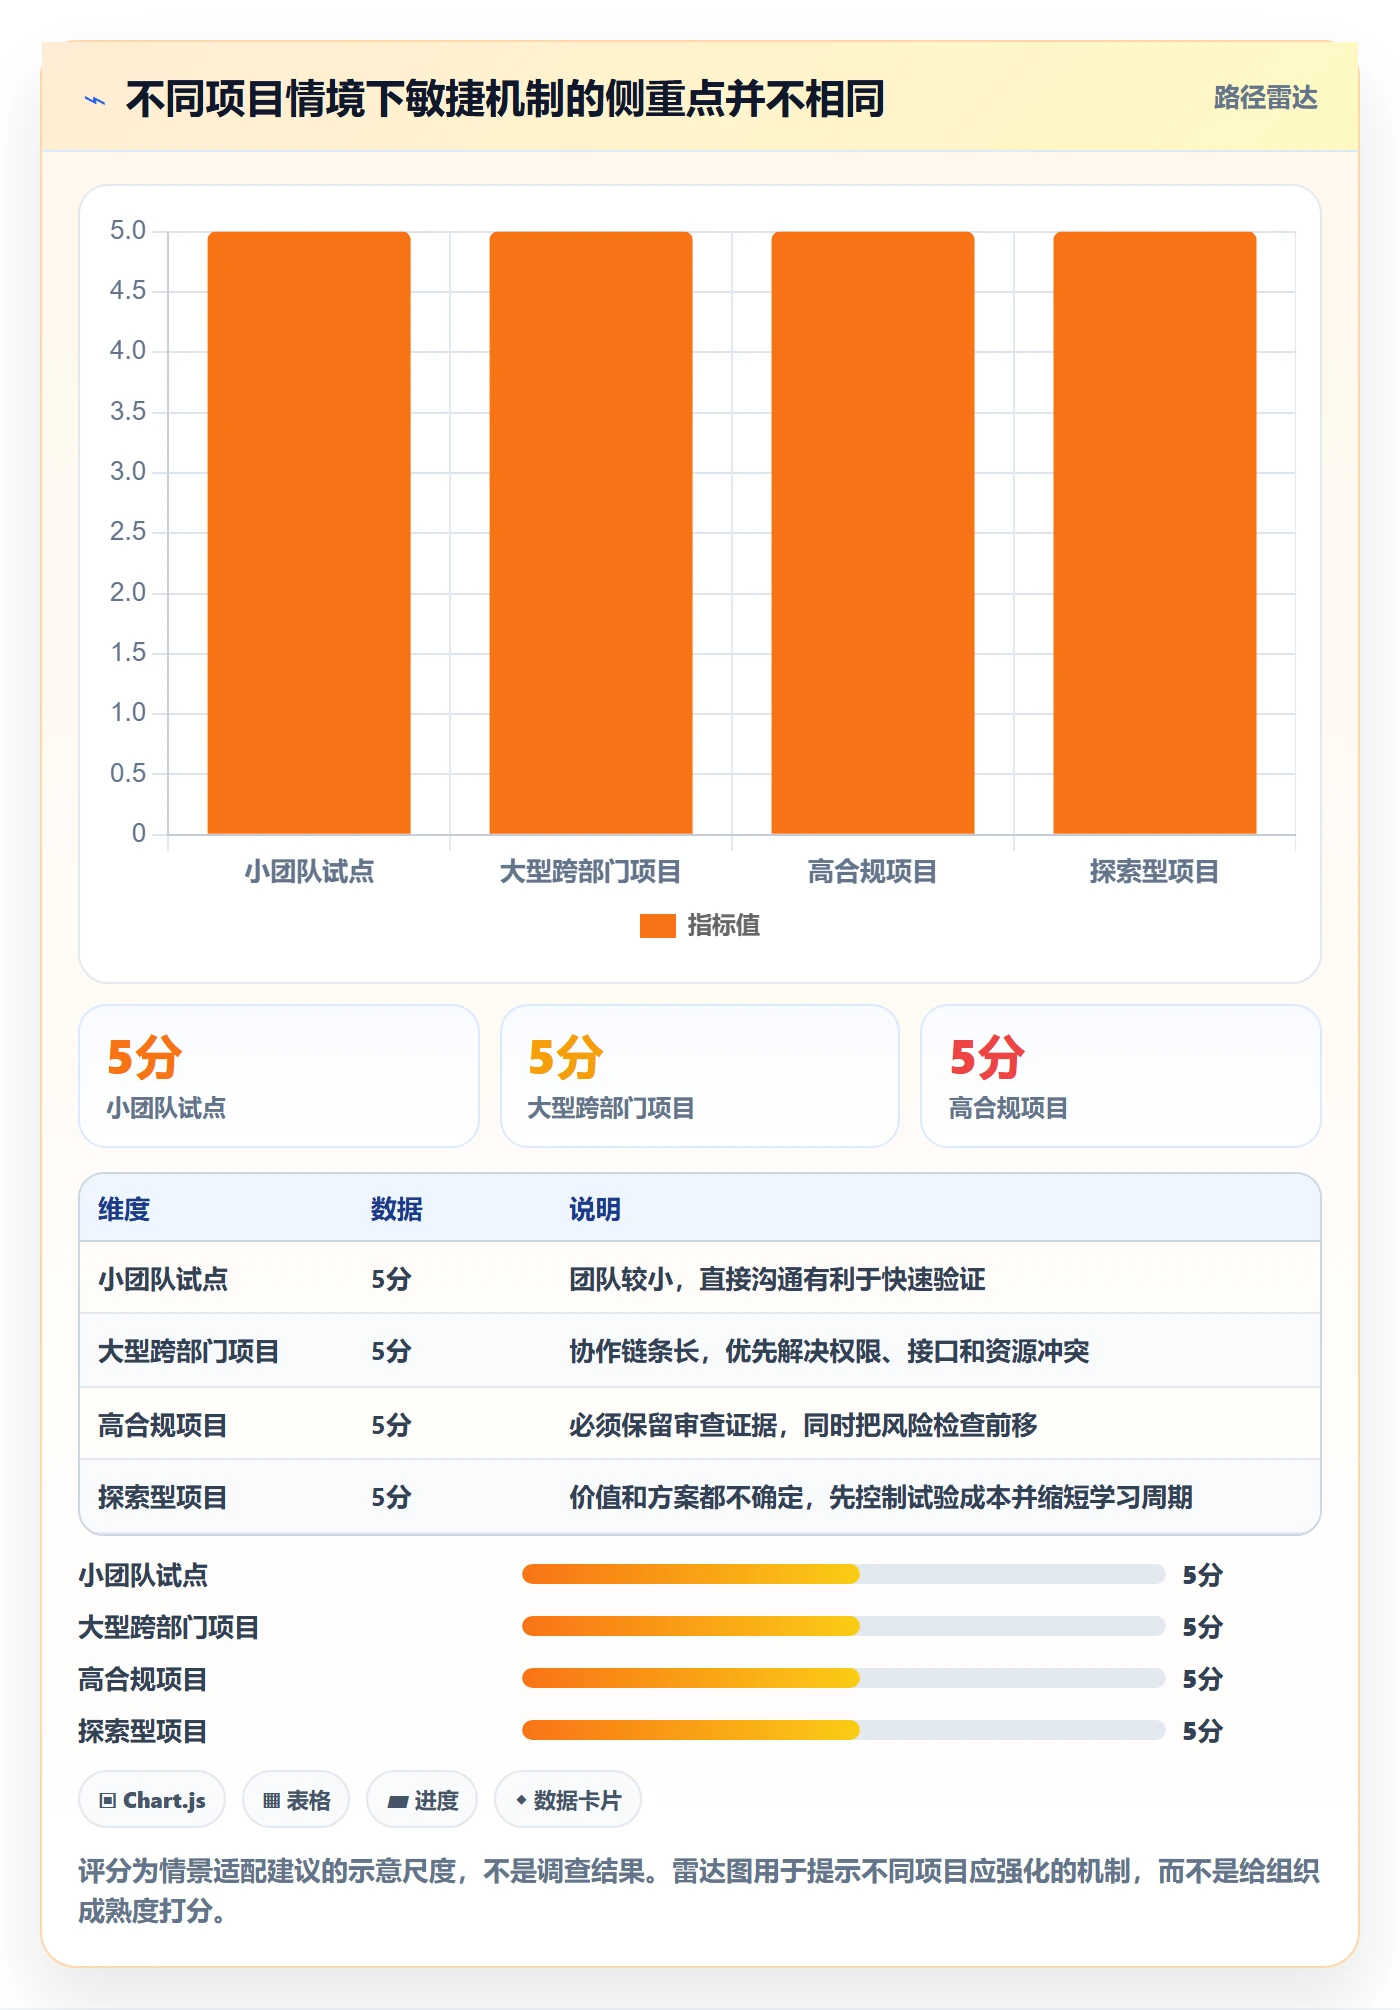Toggle the 指标值 legend color box
Image resolution: width=1400 pixels, height=2010 pixels.
point(657,926)
